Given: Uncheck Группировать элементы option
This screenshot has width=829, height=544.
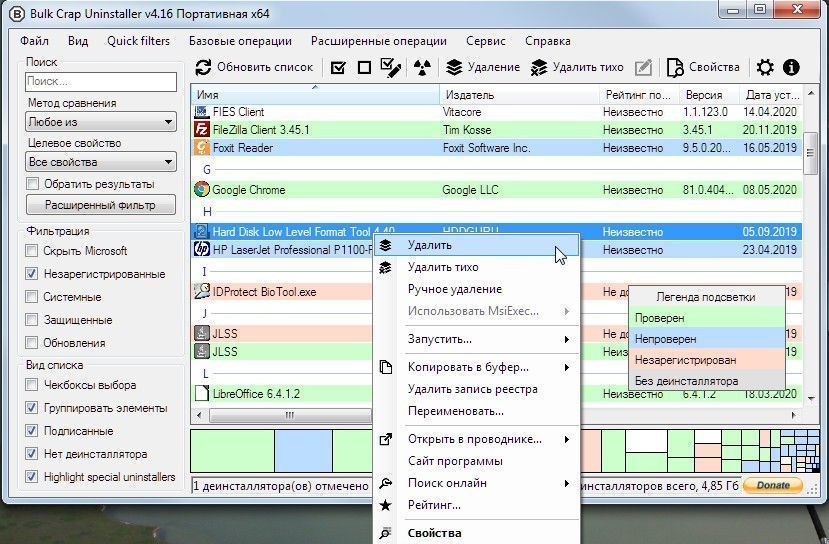Looking at the screenshot, I should coord(32,408).
